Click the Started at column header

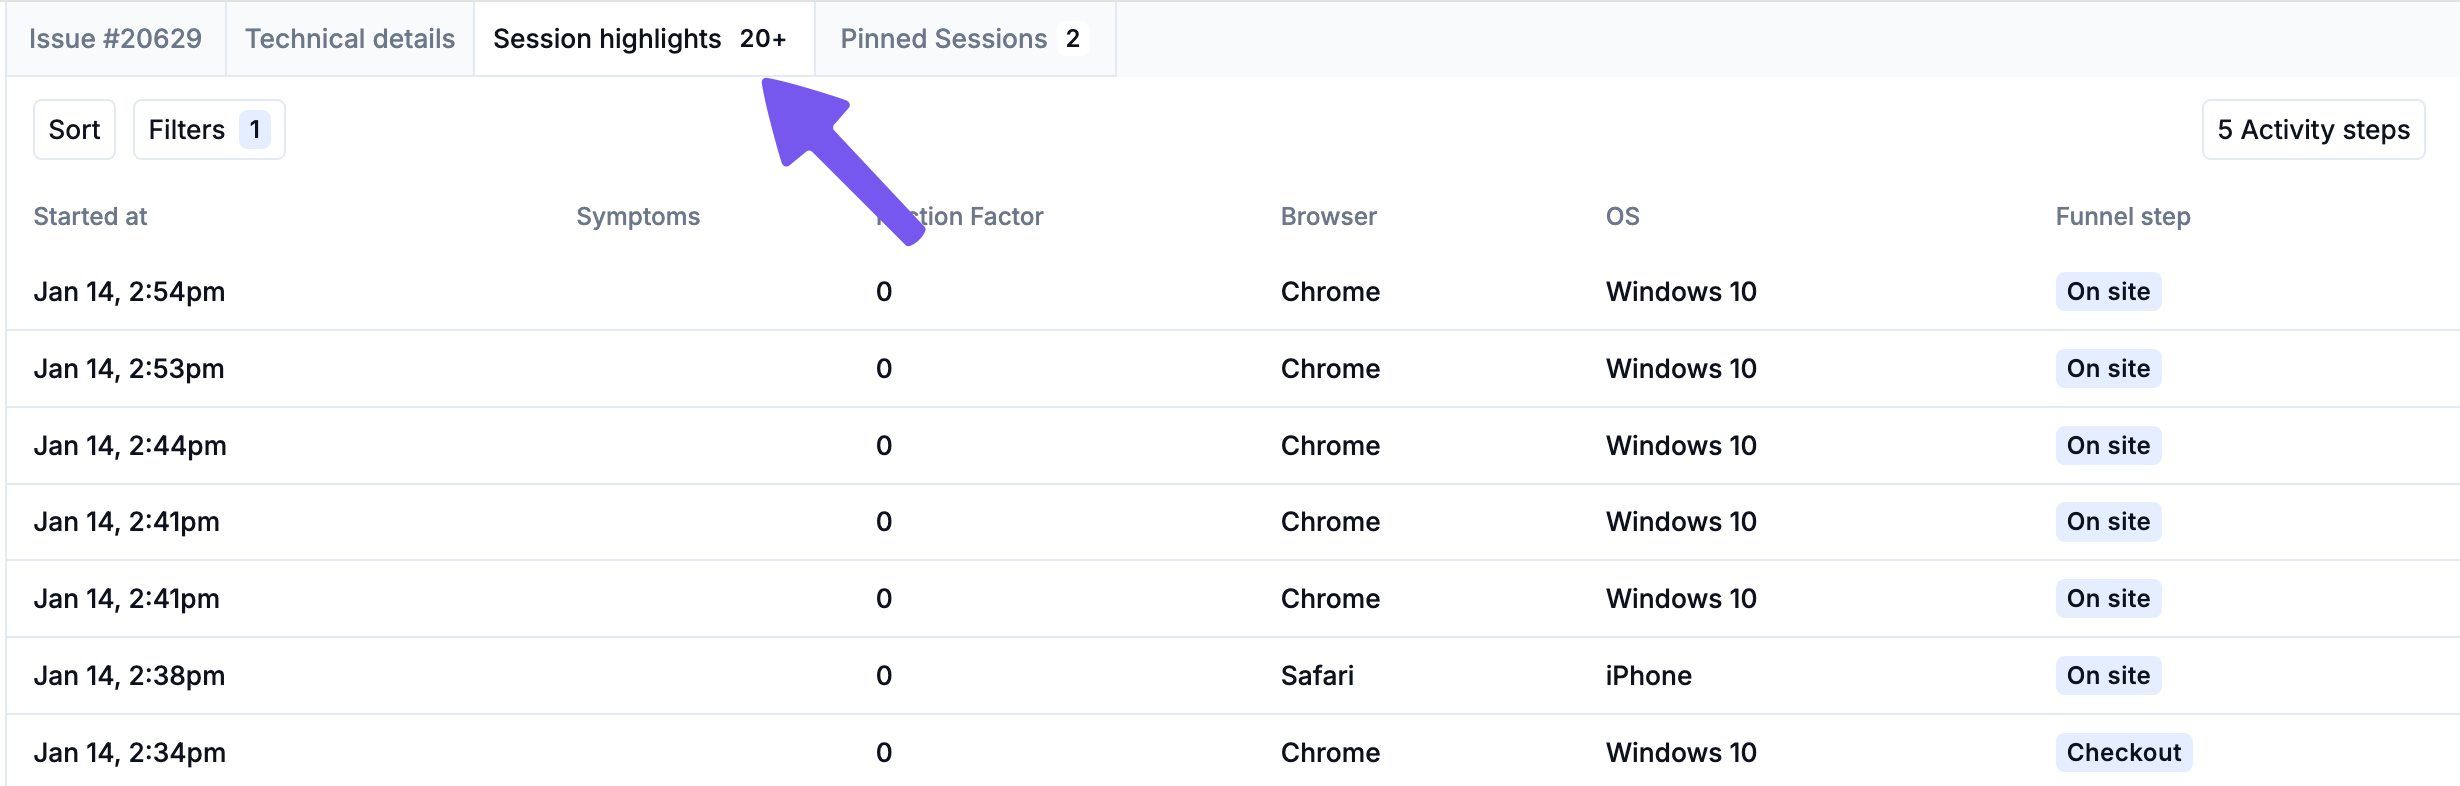click(90, 217)
